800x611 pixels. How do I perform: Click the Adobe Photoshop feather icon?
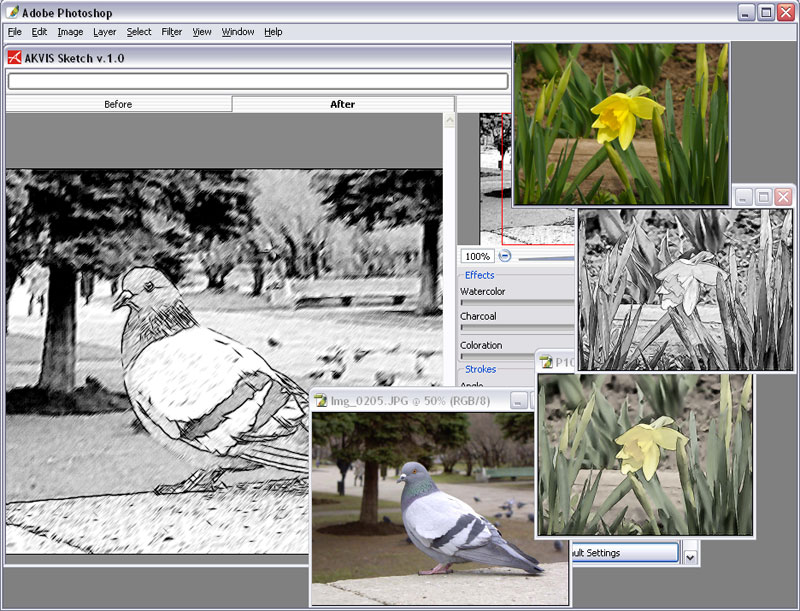click(13, 12)
